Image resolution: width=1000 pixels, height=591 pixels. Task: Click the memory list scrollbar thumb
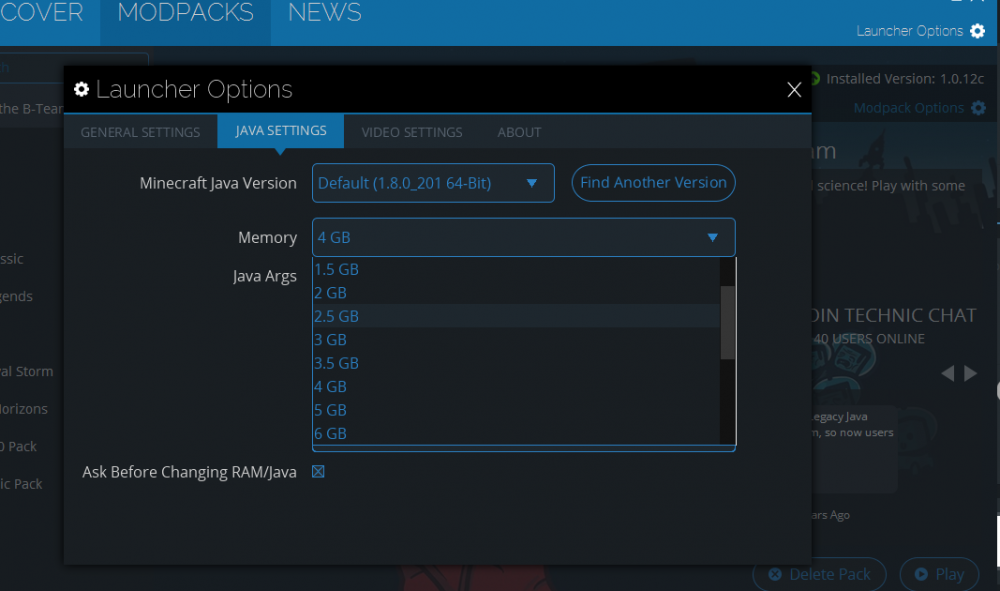728,323
